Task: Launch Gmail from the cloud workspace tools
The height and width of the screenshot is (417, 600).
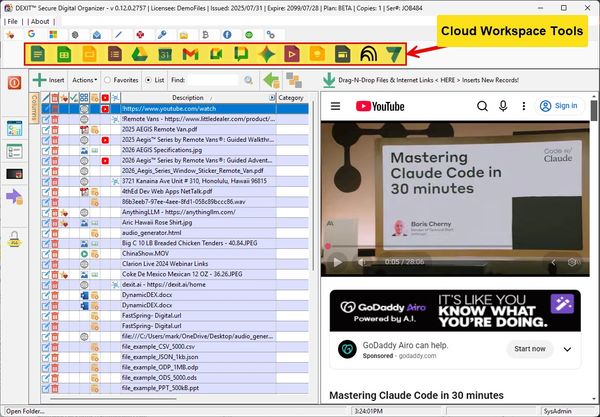Action: click(x=190, y=53)
